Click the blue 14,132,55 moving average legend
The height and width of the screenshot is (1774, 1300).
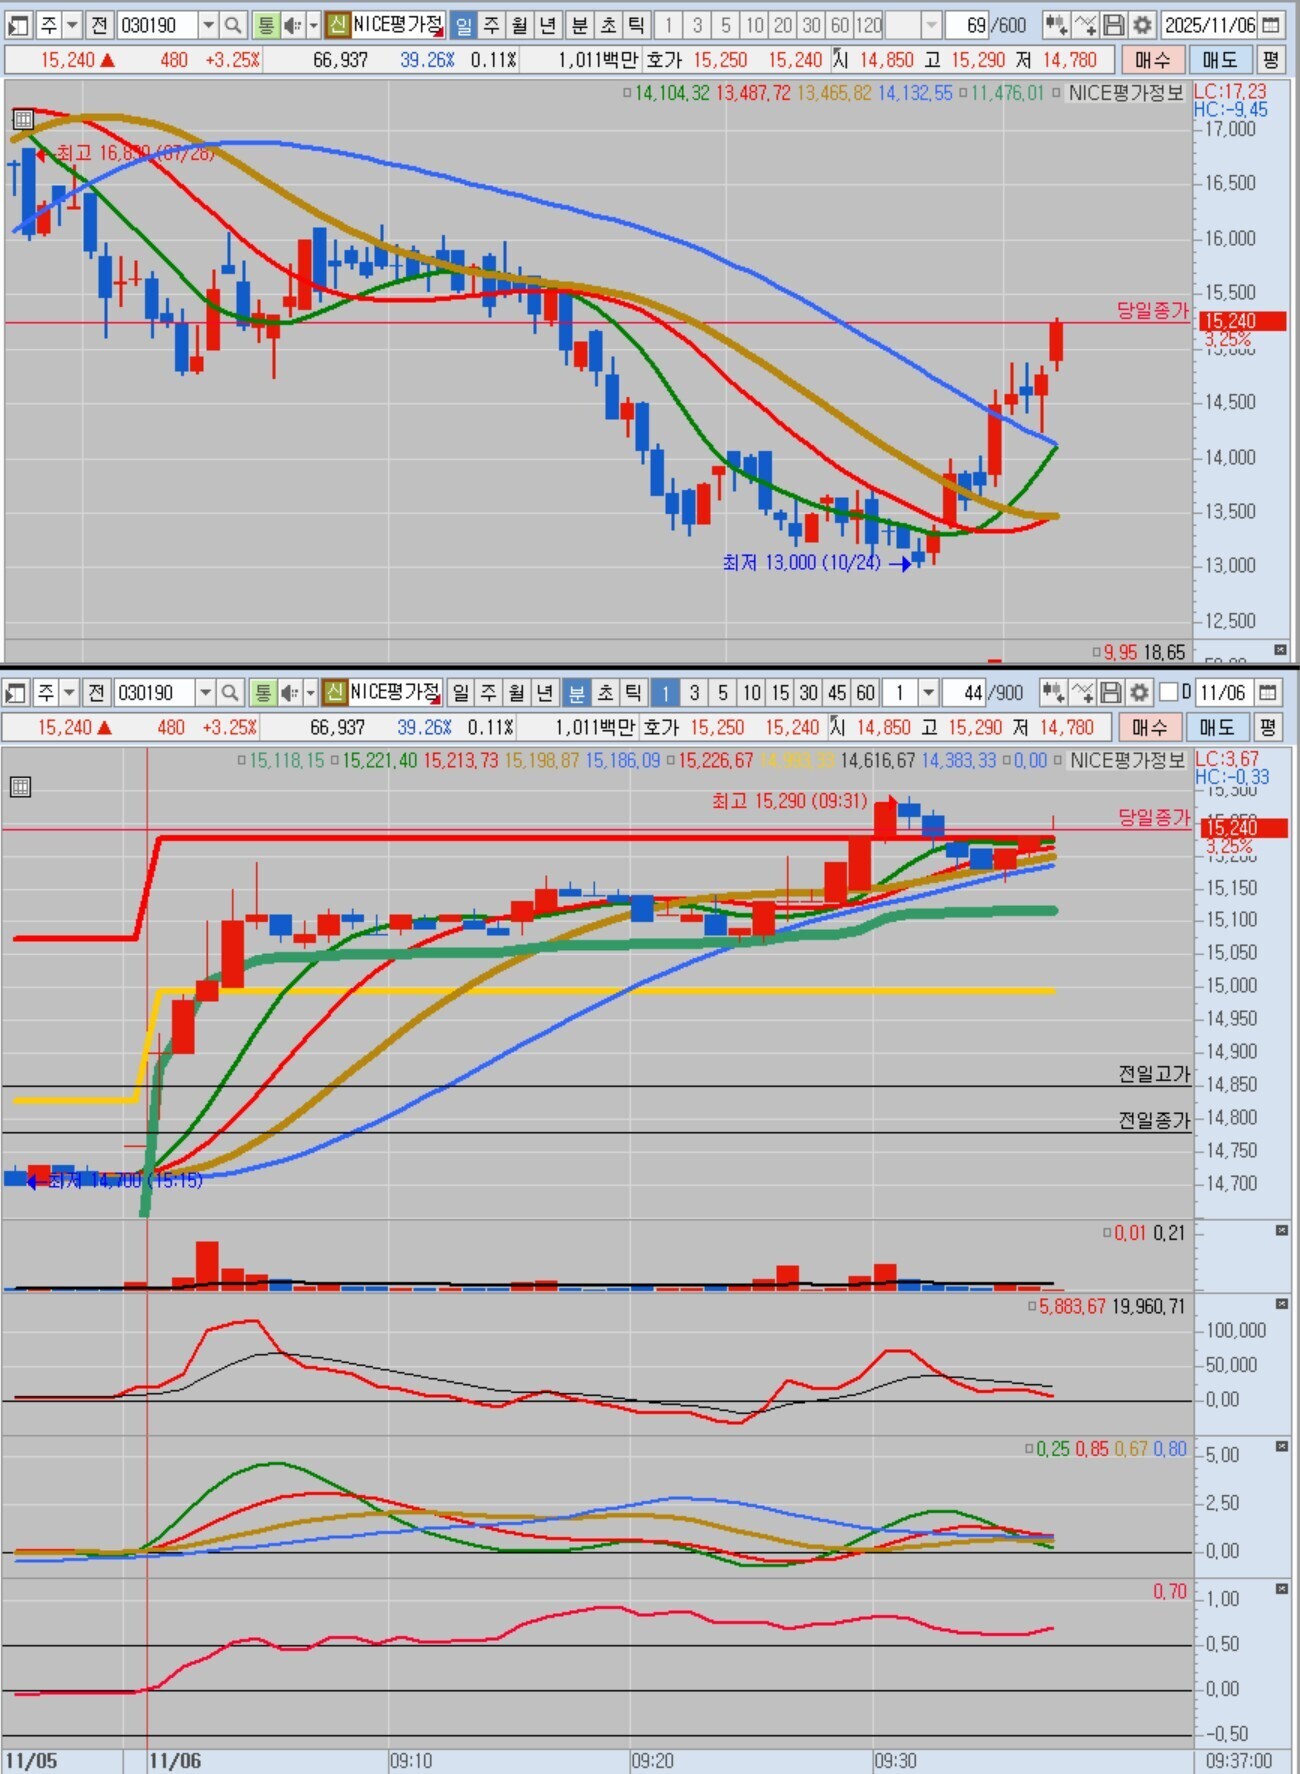915,93
